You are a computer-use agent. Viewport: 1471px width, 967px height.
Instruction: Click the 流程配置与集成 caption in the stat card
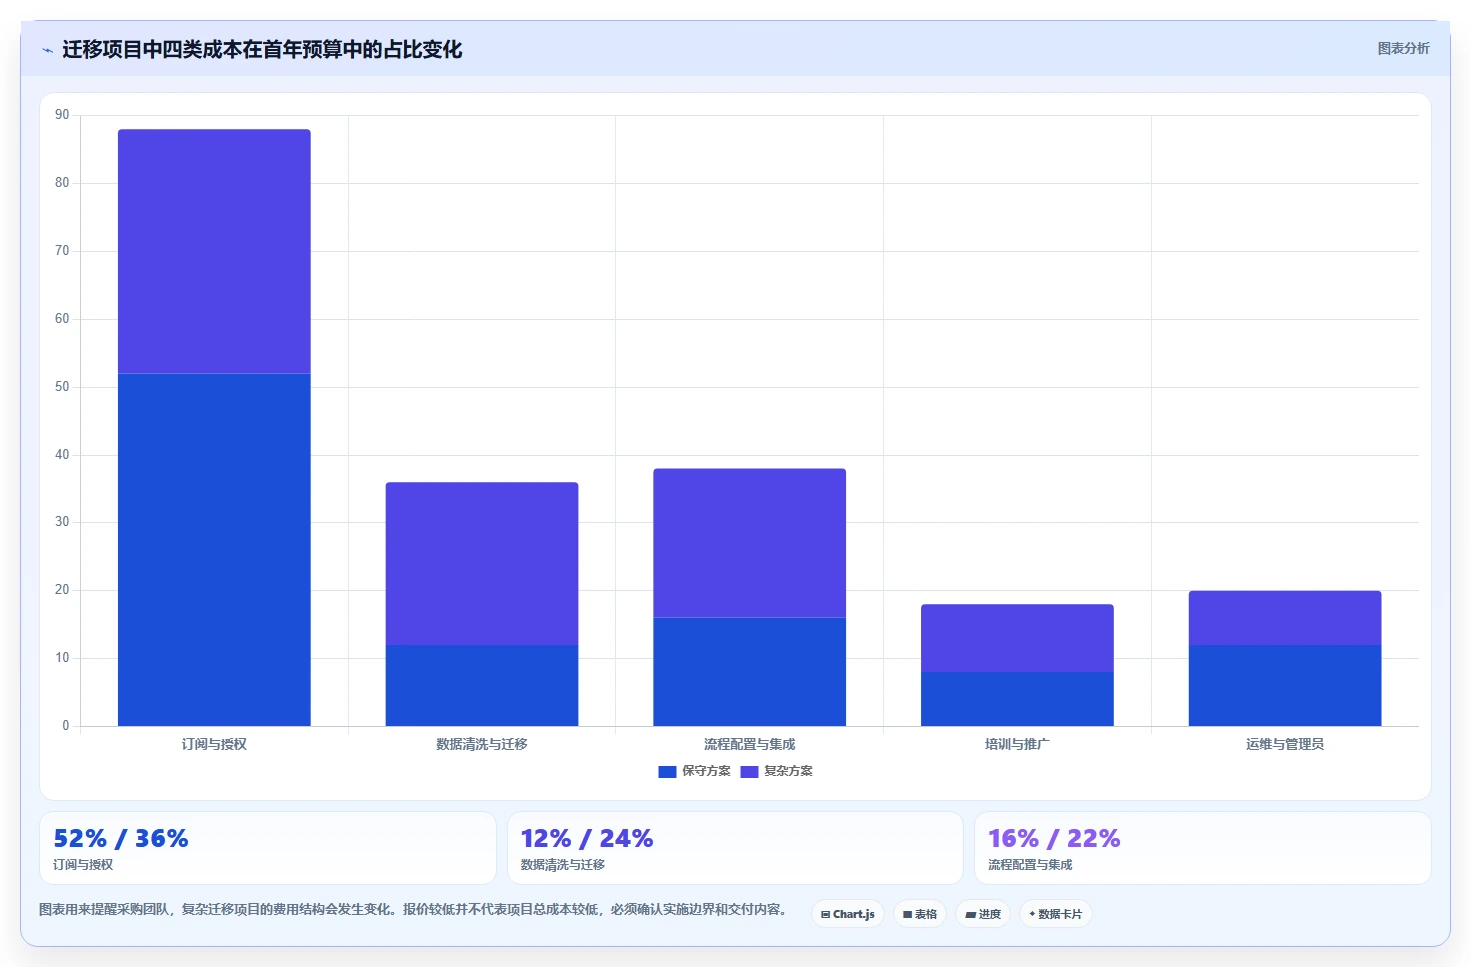(1030, 865)
